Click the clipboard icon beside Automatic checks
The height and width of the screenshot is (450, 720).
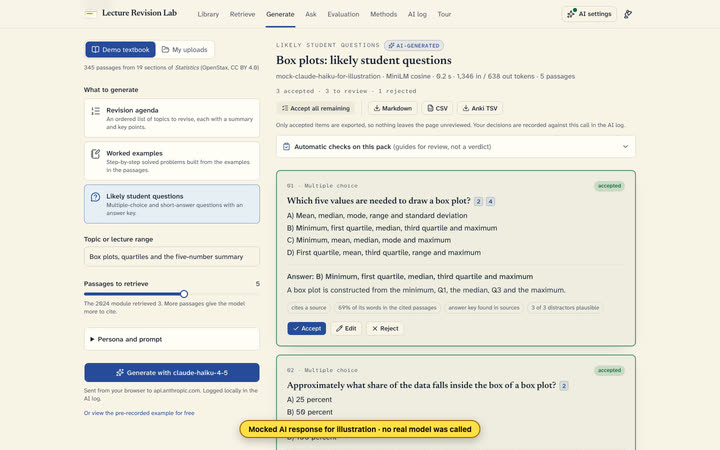point(287,146)
